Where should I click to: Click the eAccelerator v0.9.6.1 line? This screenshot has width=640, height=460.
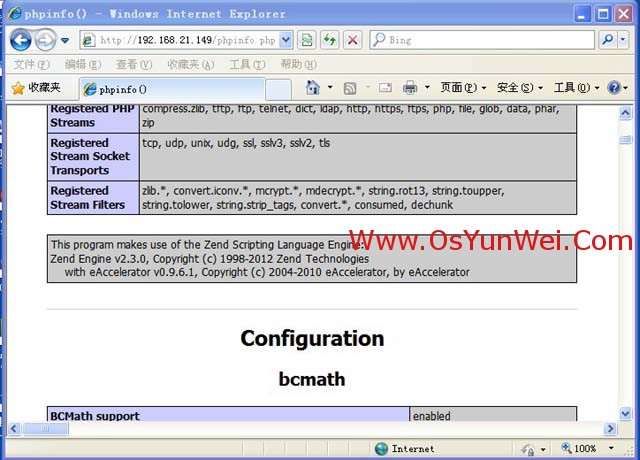coord(267,272)
